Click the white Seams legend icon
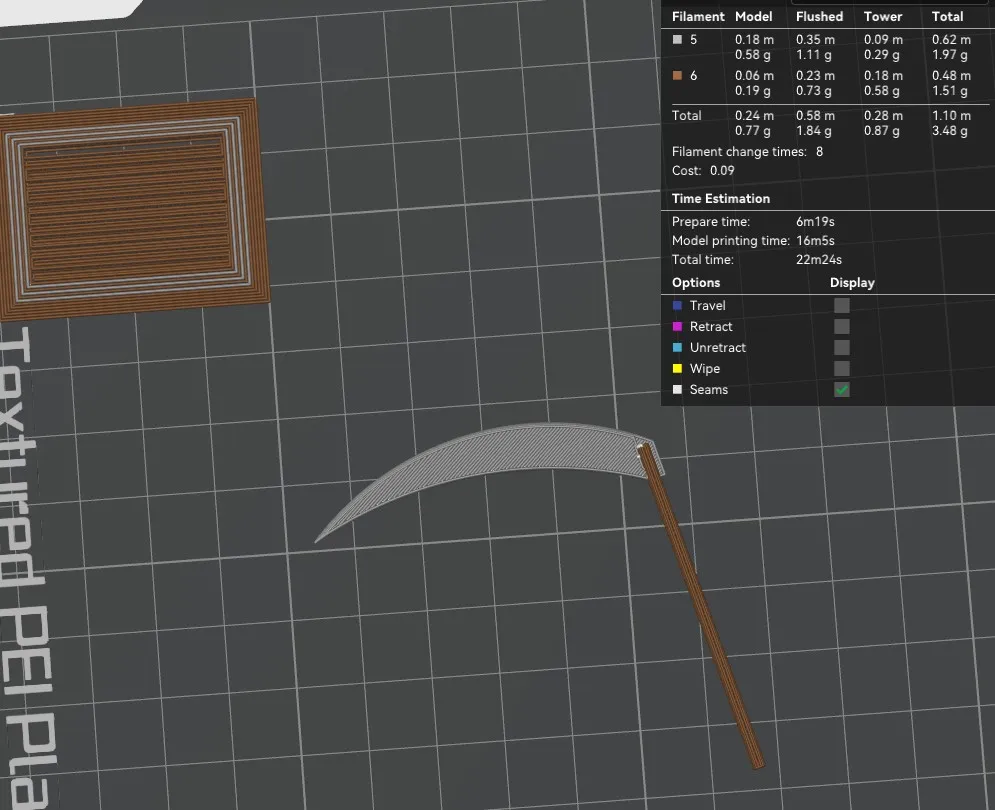Image resolution: width=995 pixels, height=810 pixels. (678, 390)
